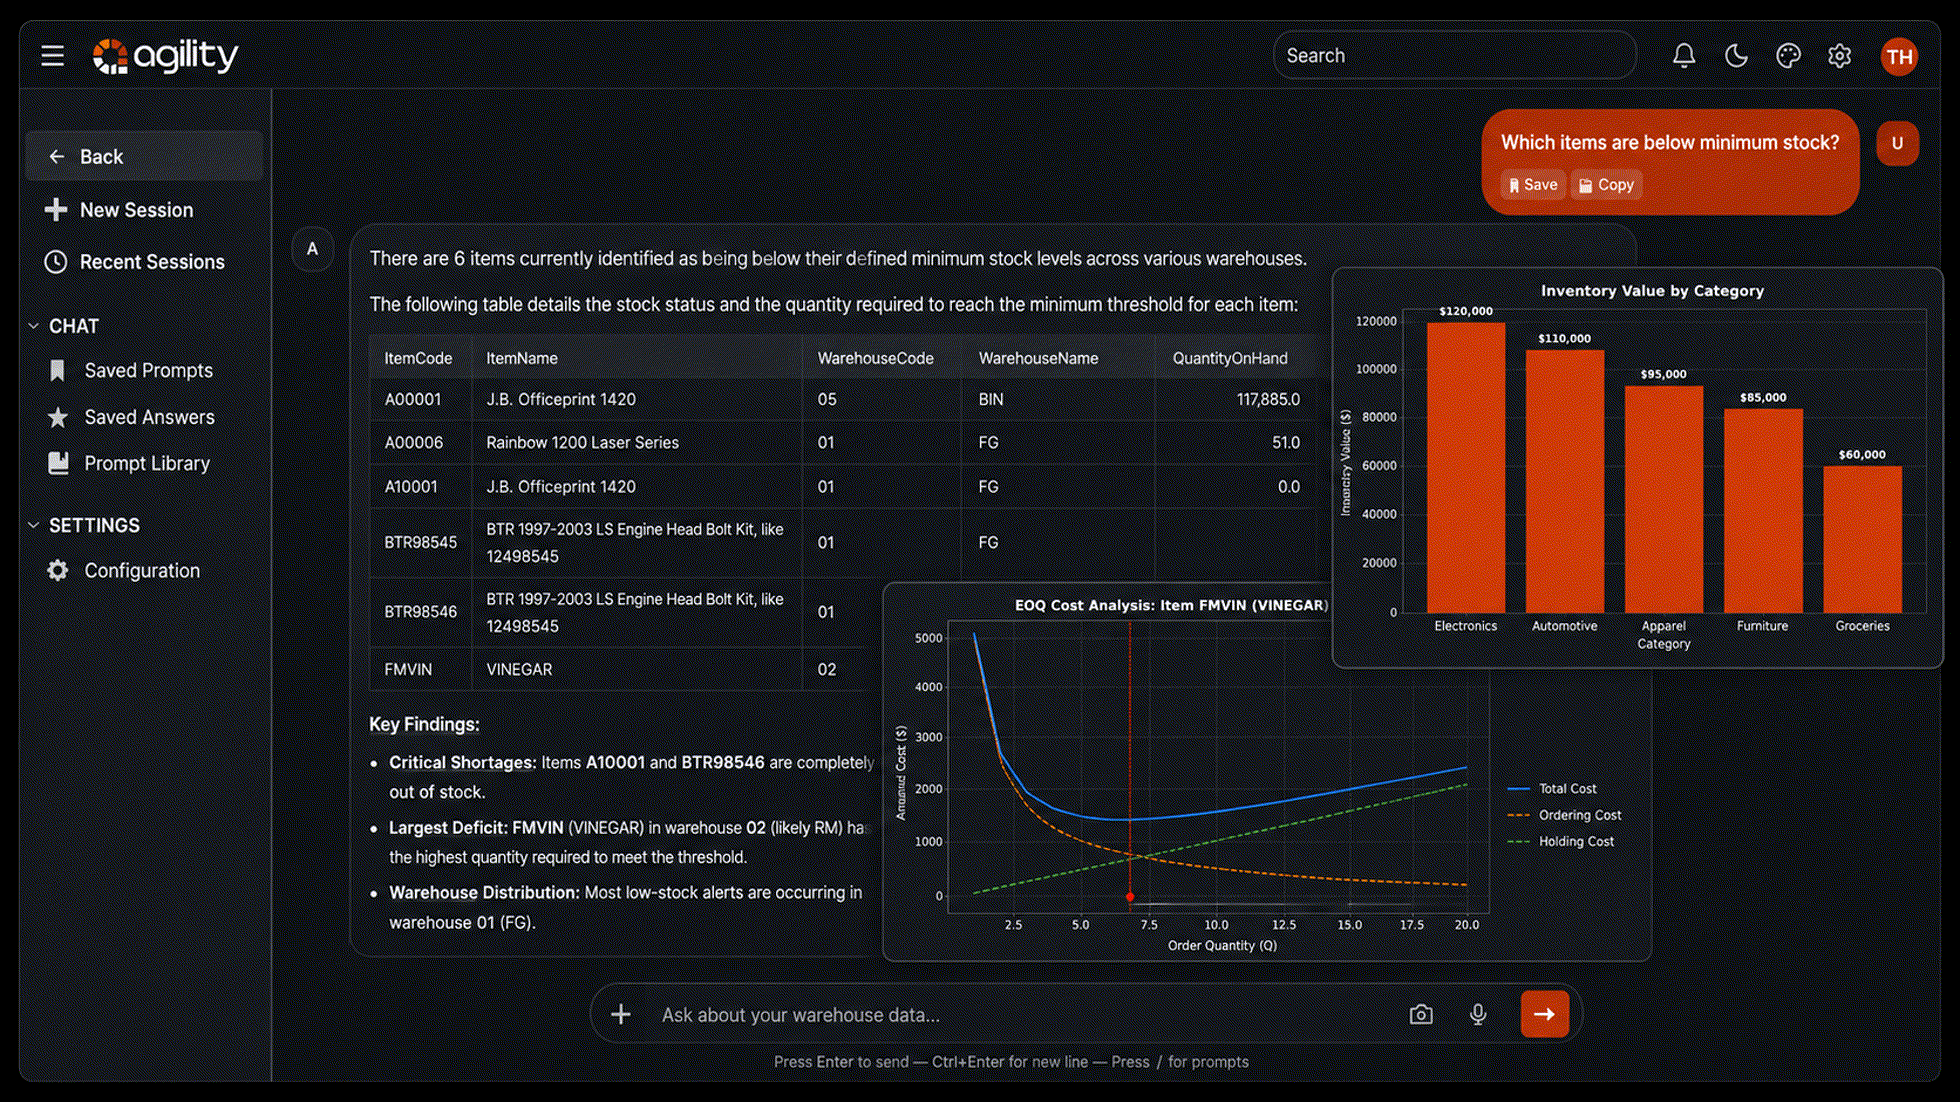
Task: Open the settings gear in the top bar
Action: pos(1839,56)
